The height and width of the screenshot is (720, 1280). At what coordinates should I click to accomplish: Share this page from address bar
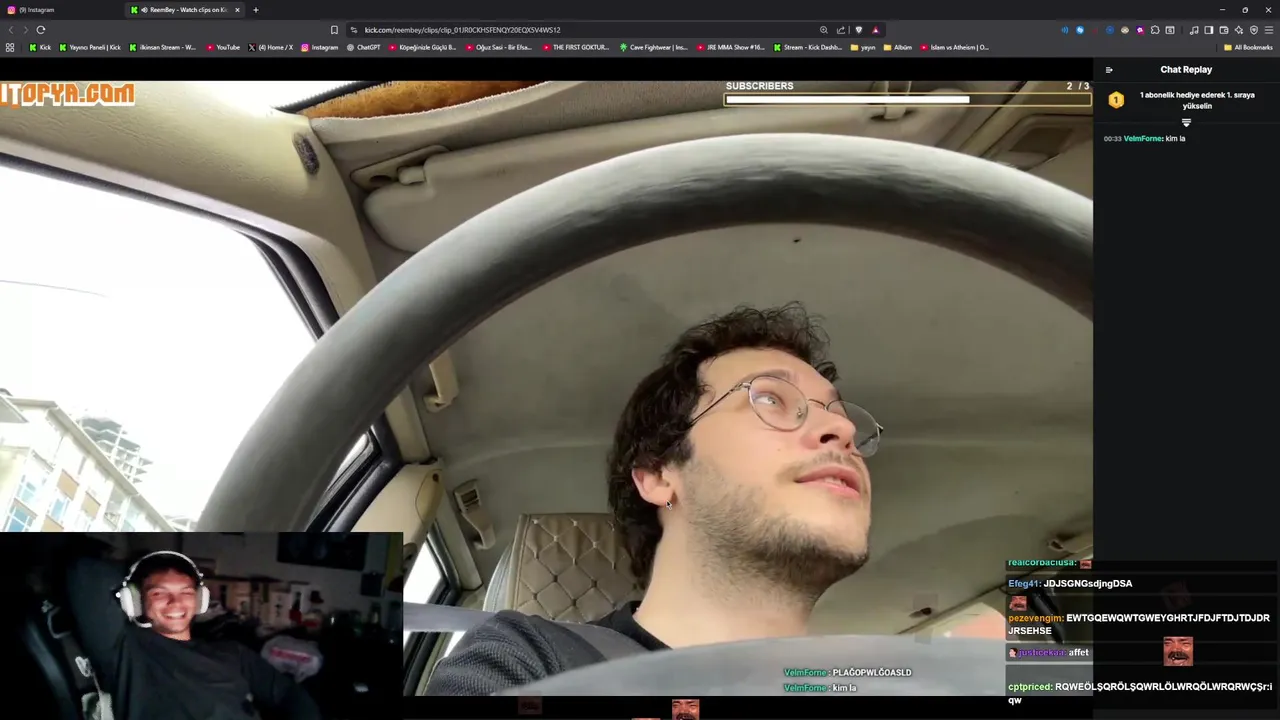(x=841, y=30)
